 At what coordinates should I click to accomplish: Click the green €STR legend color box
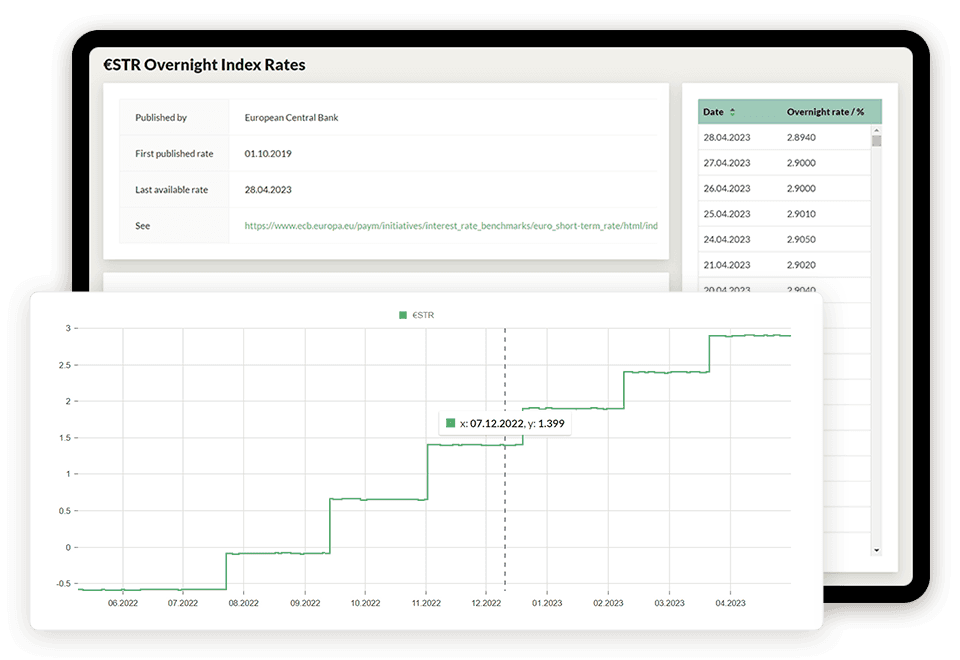(x=403, y=315)
